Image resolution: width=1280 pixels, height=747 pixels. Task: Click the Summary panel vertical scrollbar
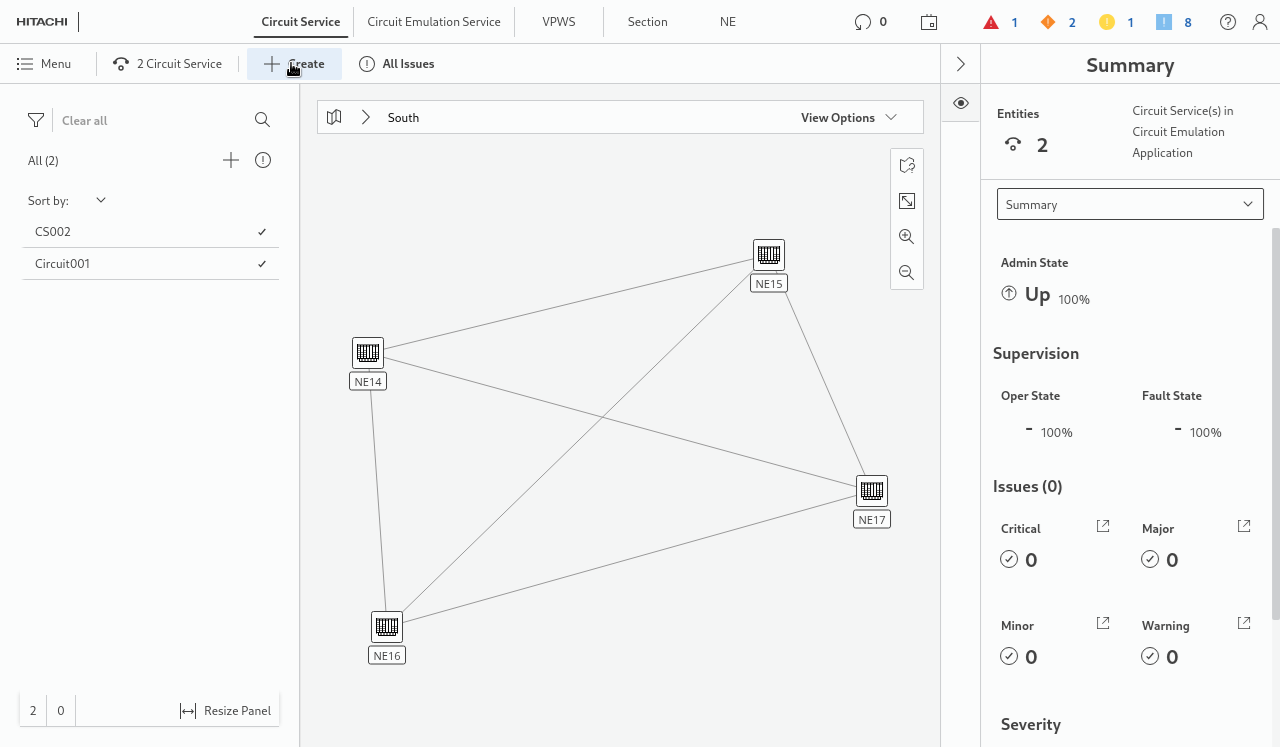(x=1275, y=420)
